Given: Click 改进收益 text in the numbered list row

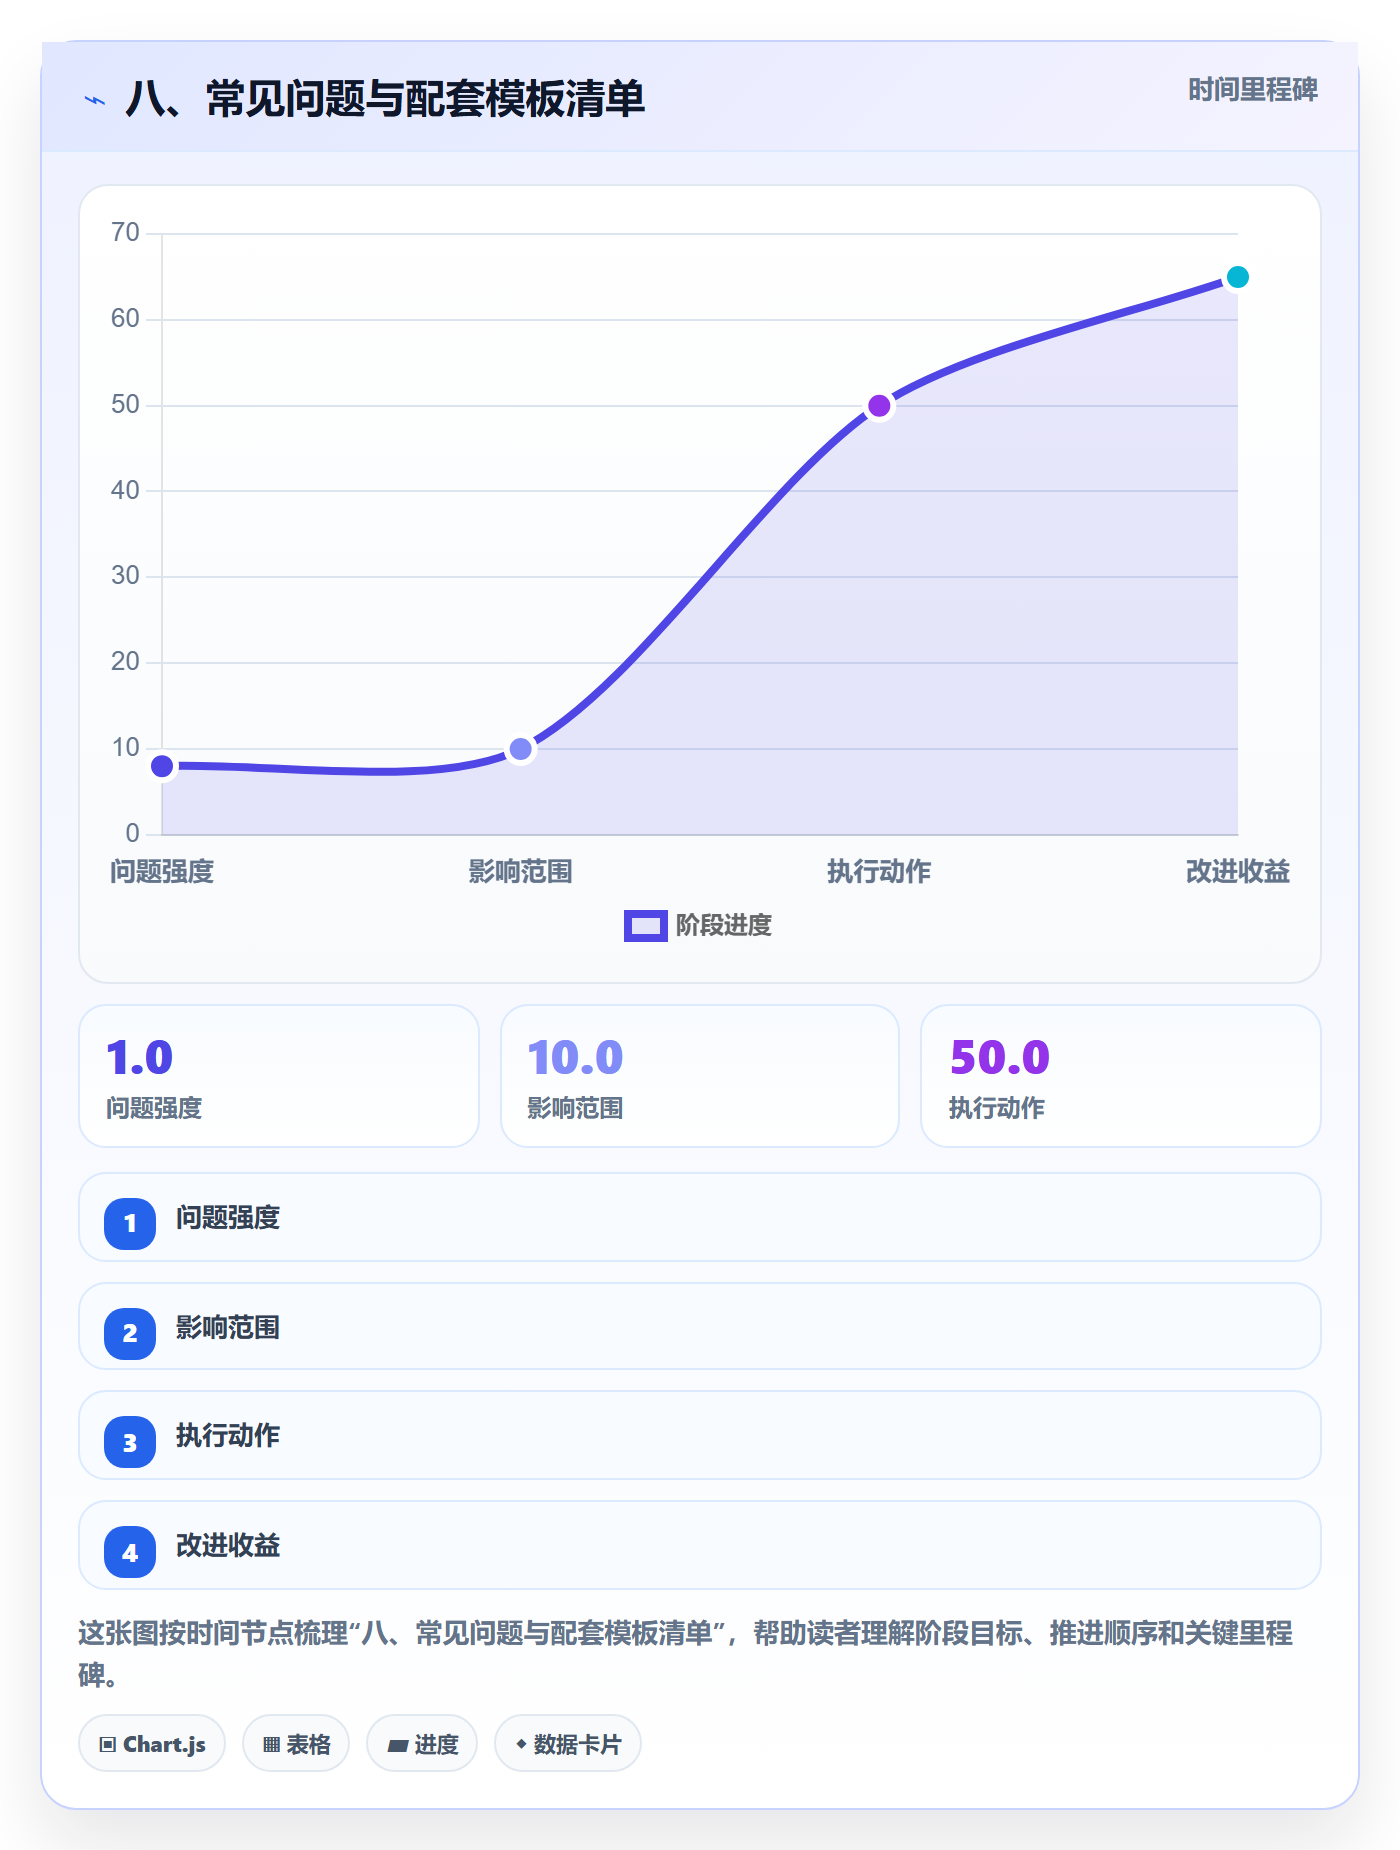Looking at the screenshot, I should tap(228, 1546).
